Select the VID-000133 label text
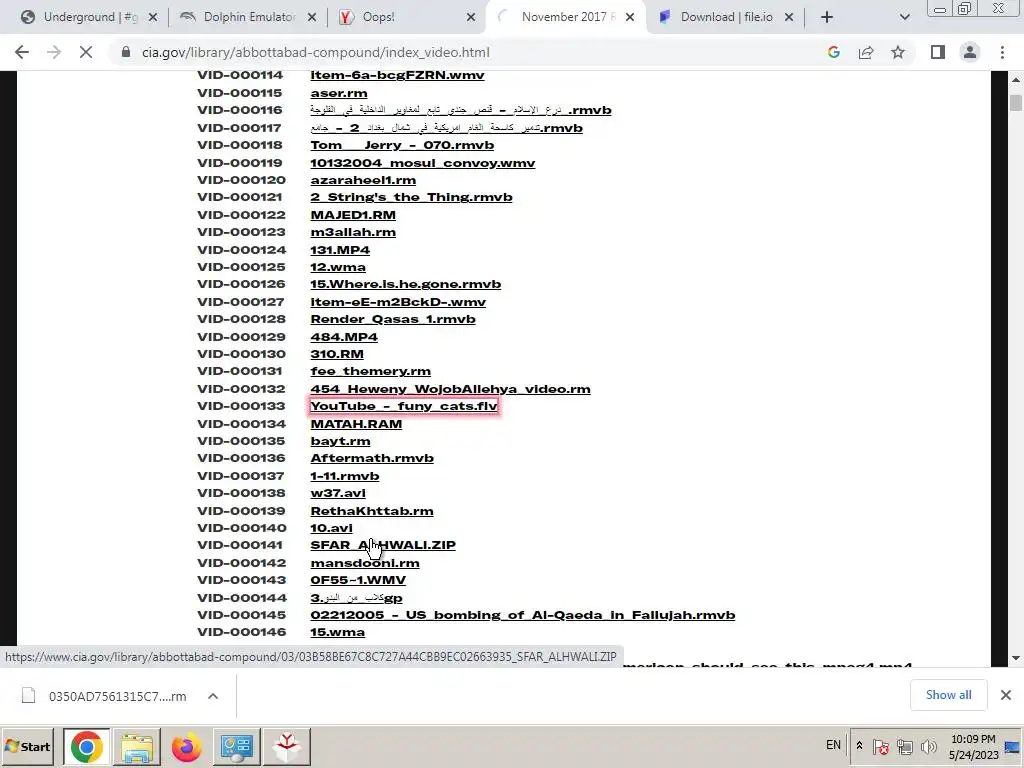This screenshot has width=1024, height=768. coord(241,406)
